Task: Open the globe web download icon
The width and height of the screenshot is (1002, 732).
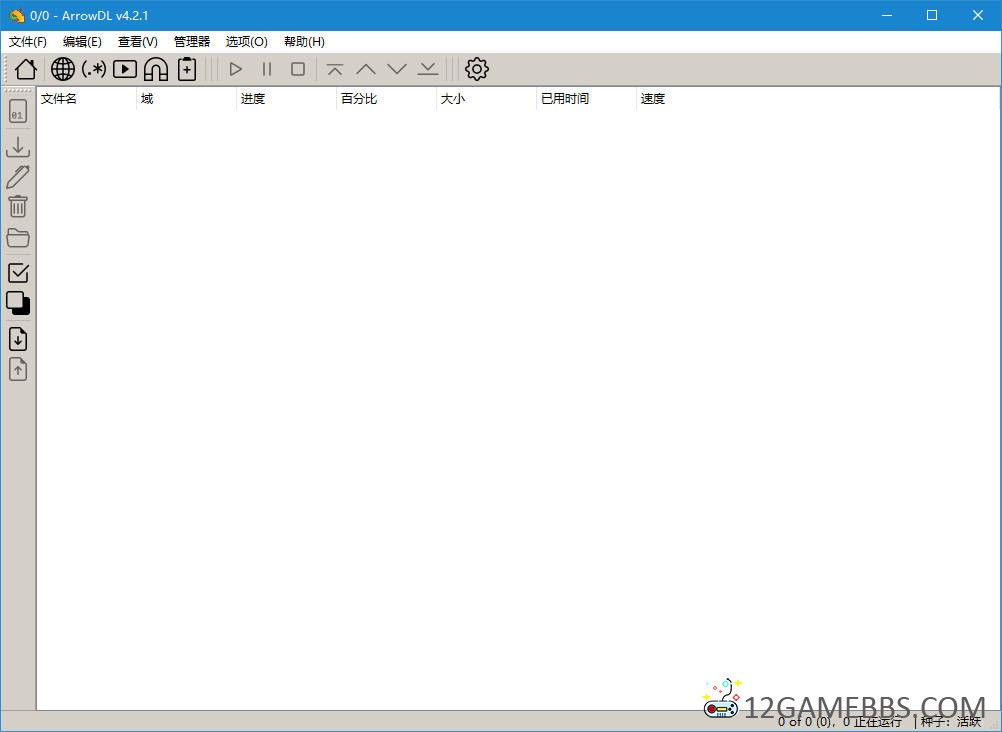Action: point(63,69)
